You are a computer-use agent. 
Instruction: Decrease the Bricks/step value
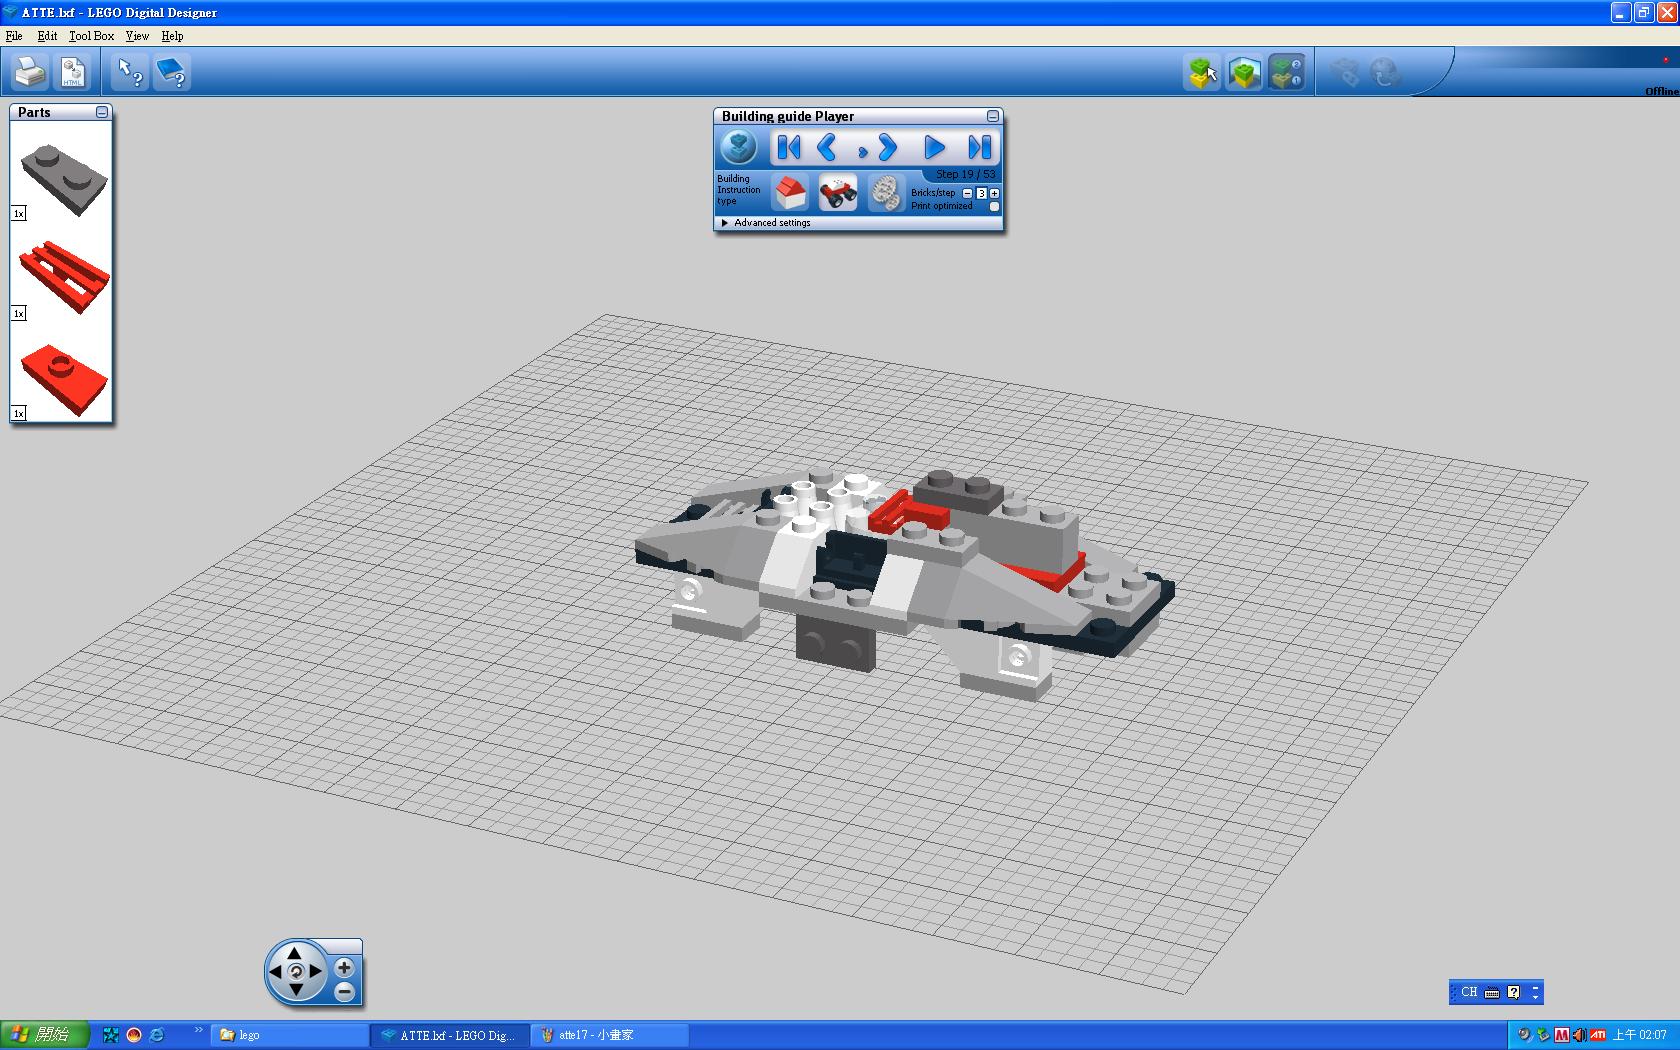[967, 193]
